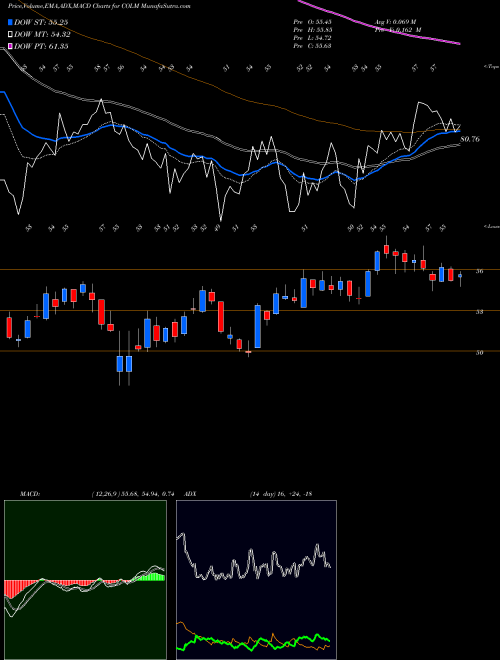Screen dimensions: 500x660
Task: Select the 'DOW ST: 55.23' legend text
Action: click(x=42, y=22)
